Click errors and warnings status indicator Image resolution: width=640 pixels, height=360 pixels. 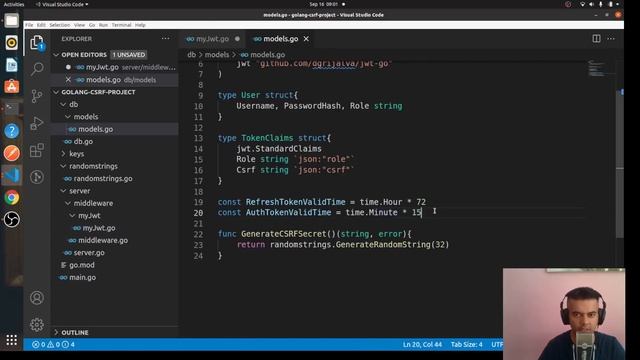tap(53, 344)
